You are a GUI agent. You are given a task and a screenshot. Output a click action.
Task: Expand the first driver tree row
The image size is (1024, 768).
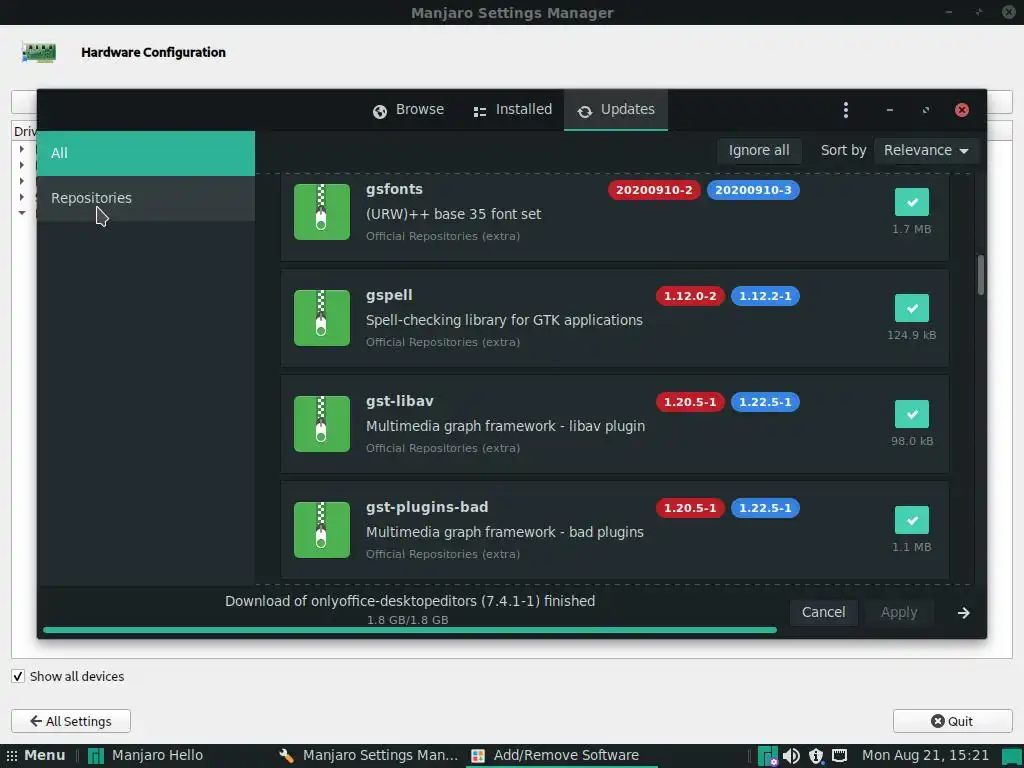tap(22, 150)
